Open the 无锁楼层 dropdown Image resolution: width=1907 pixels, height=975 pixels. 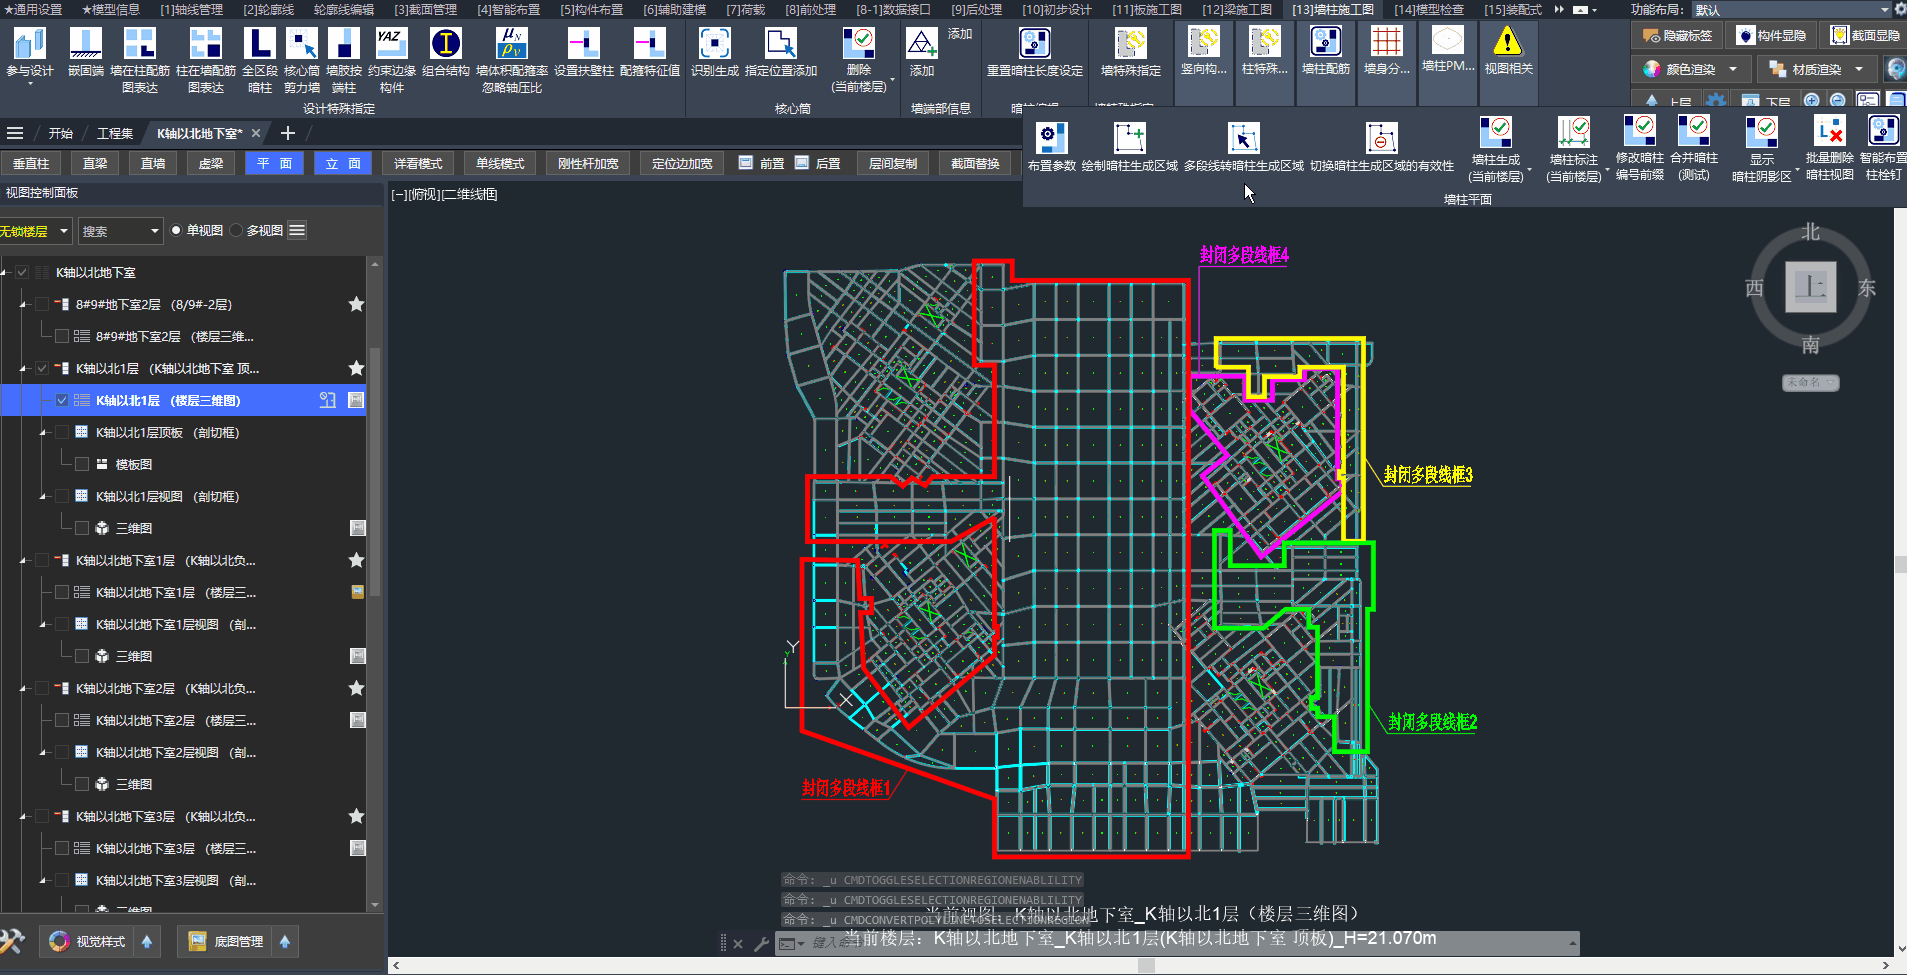tap(64, 231)
